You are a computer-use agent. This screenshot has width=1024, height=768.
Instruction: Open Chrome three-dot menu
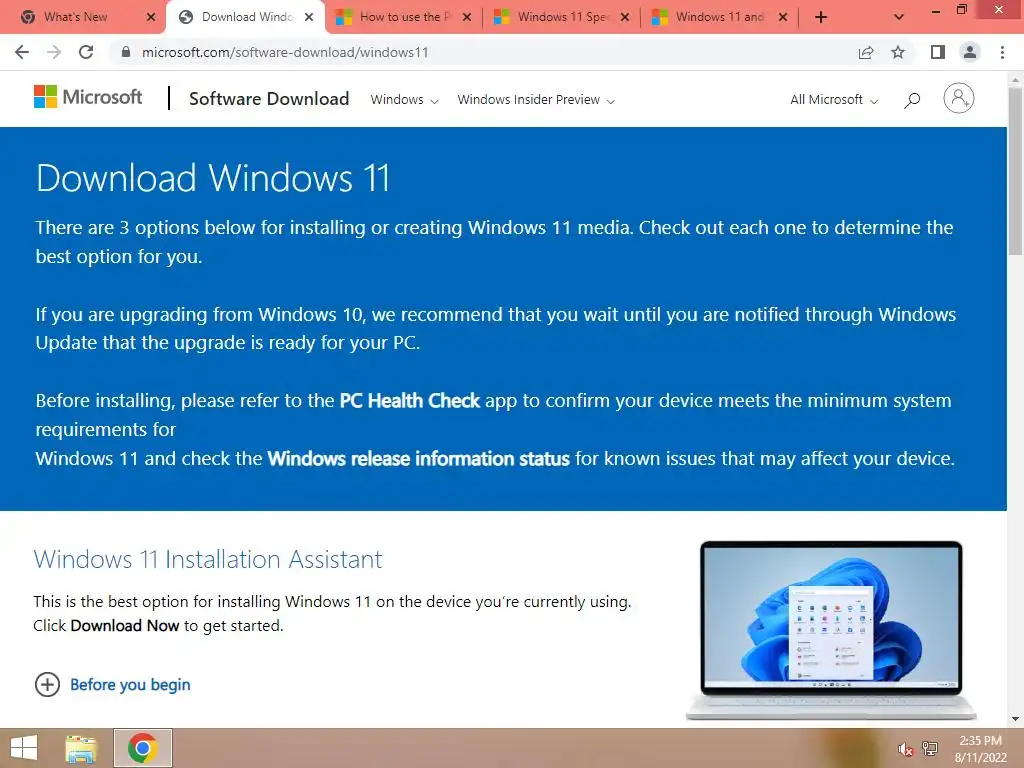click(1002, 52)
